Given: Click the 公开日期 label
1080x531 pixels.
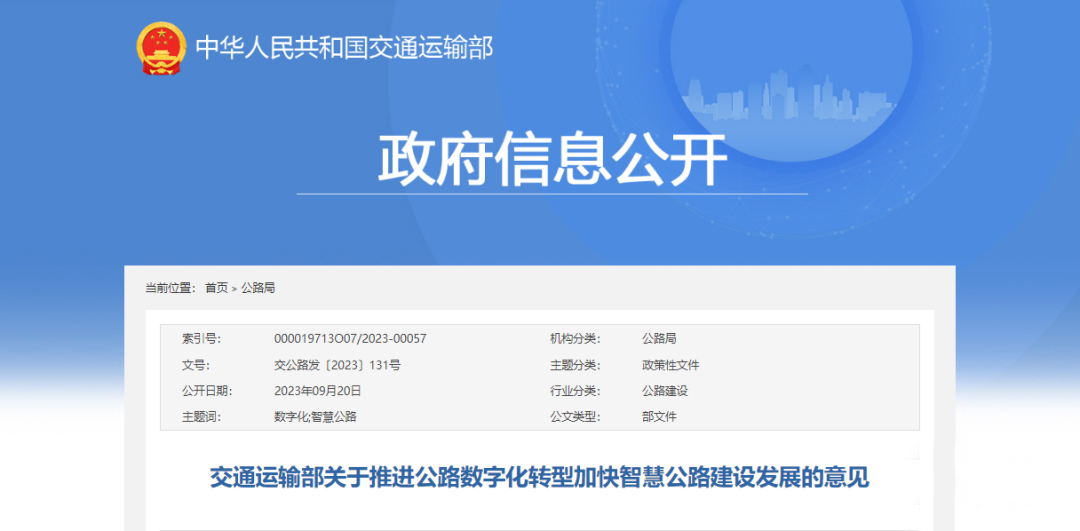Looking at the screenshot, I should [207, 391].
